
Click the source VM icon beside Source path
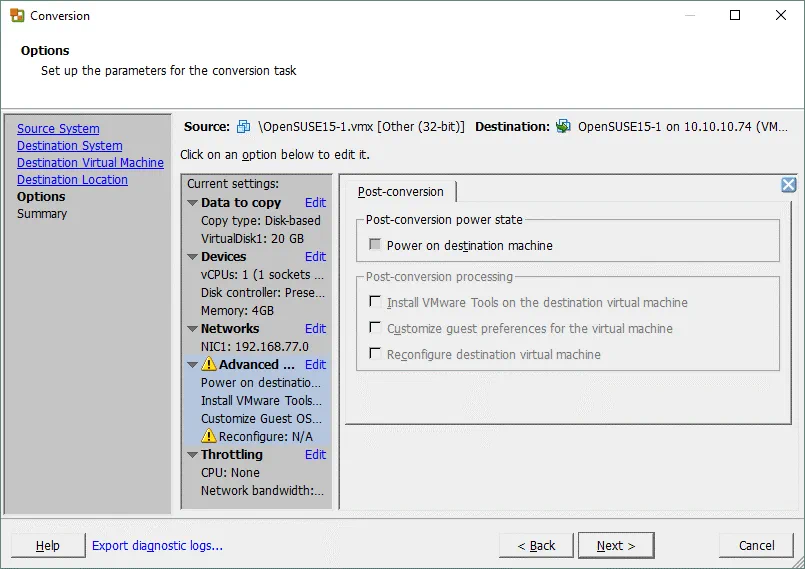pos(244,127)
